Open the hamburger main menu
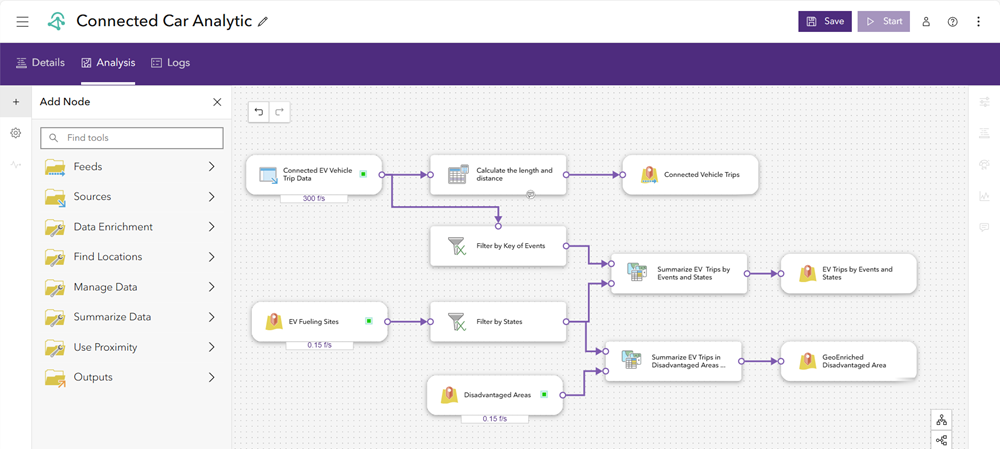 point(22,22)
